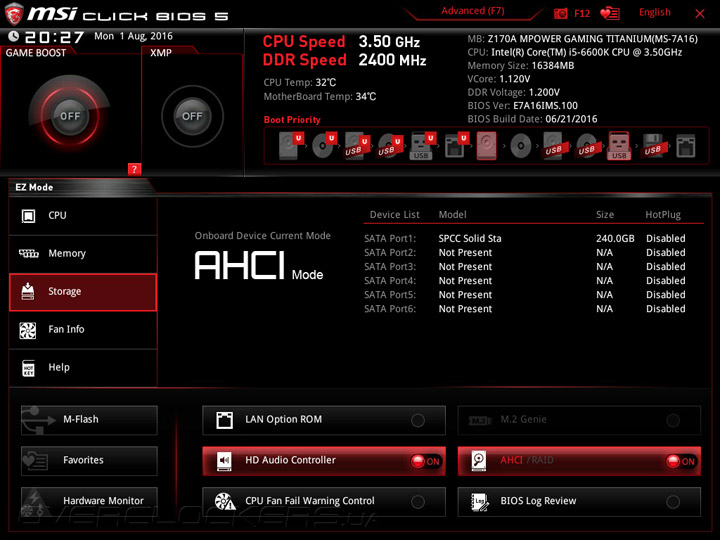
Task: Click the F12 screenshot label
Action: tap(582, 13)
